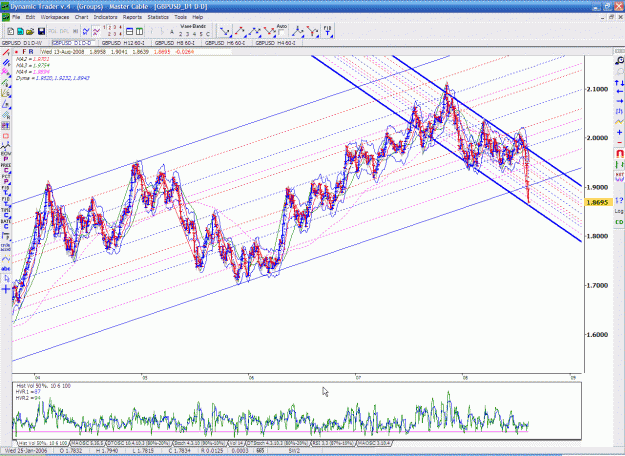Viewport: 625px width, 456px height.
Task: Click the blue plus icon on right sidebar
Action: 619,132
